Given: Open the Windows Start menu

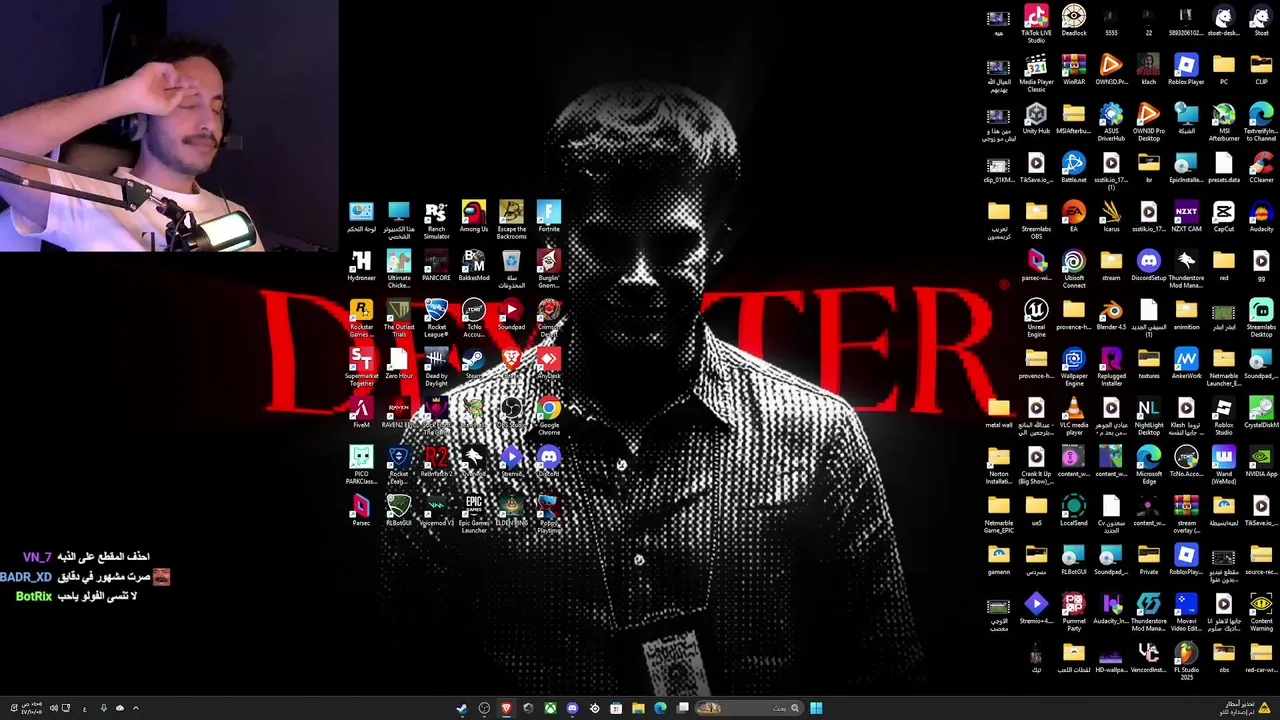Looking at the screenshot, I should (816, 708).
